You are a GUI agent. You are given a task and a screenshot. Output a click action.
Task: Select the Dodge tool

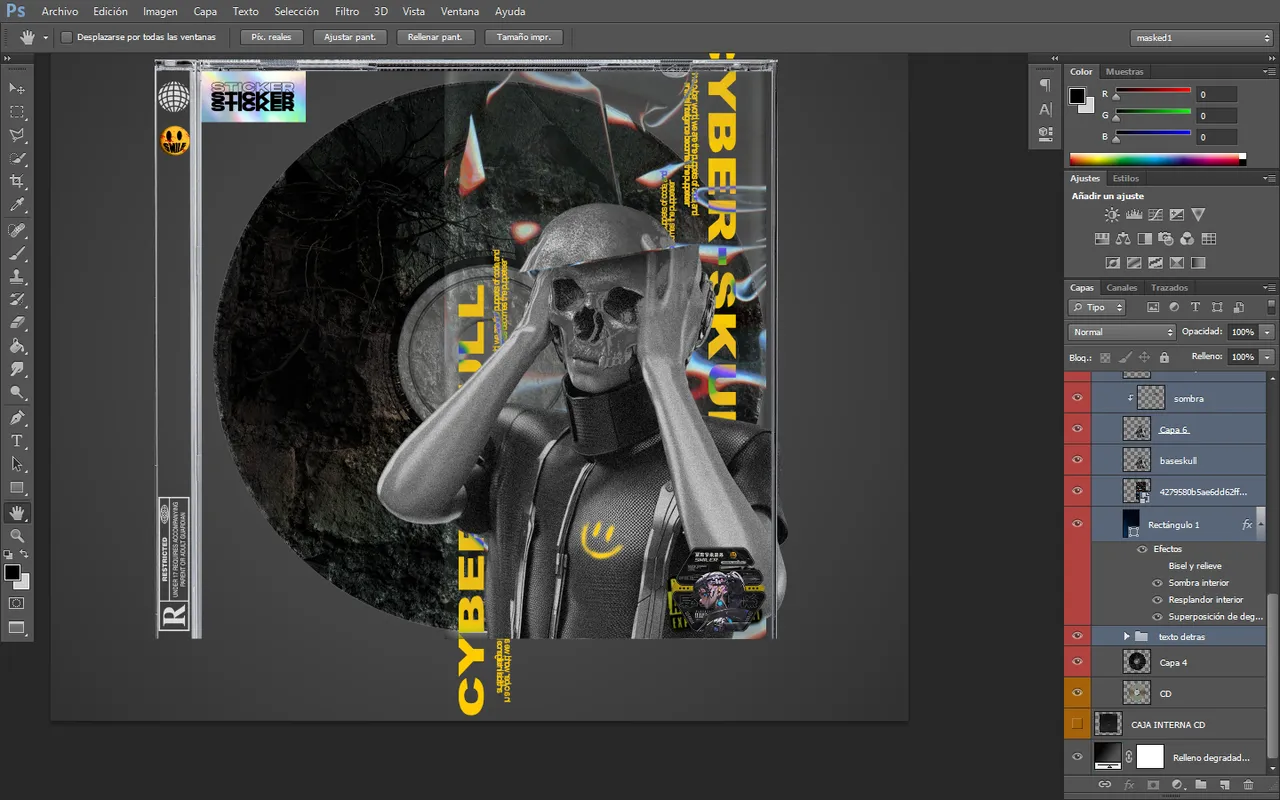(17, 393)
